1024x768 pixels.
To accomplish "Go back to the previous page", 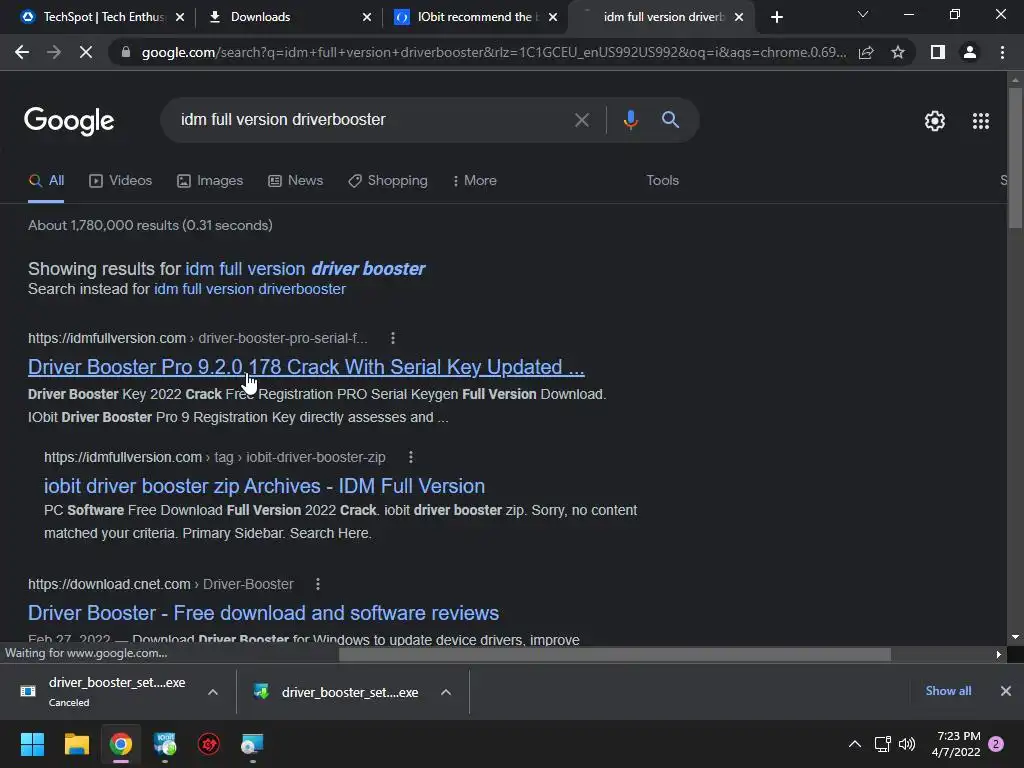I will [22, 52].
